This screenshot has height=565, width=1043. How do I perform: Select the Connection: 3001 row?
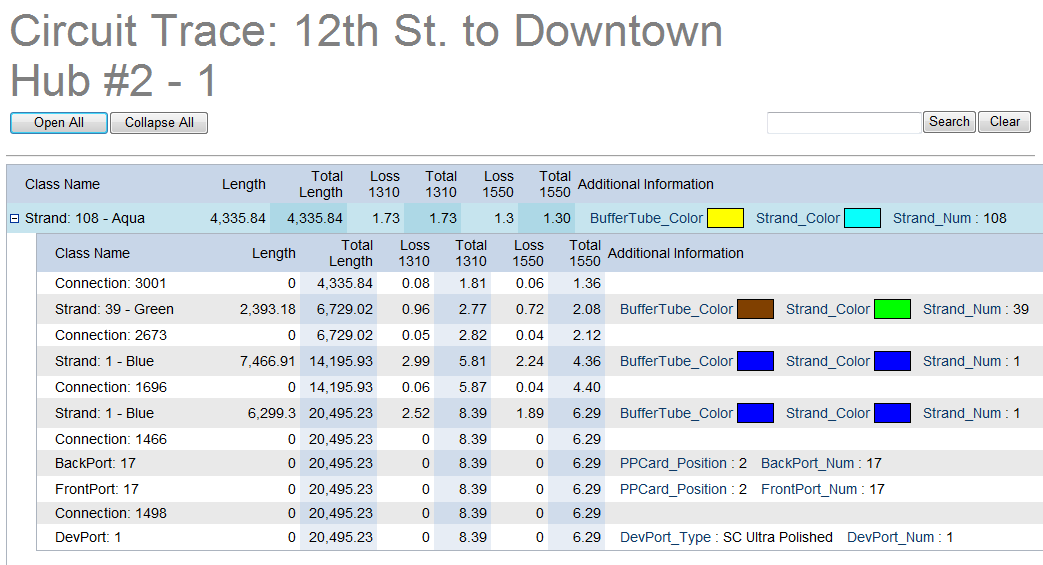click(x=111, y=283)
